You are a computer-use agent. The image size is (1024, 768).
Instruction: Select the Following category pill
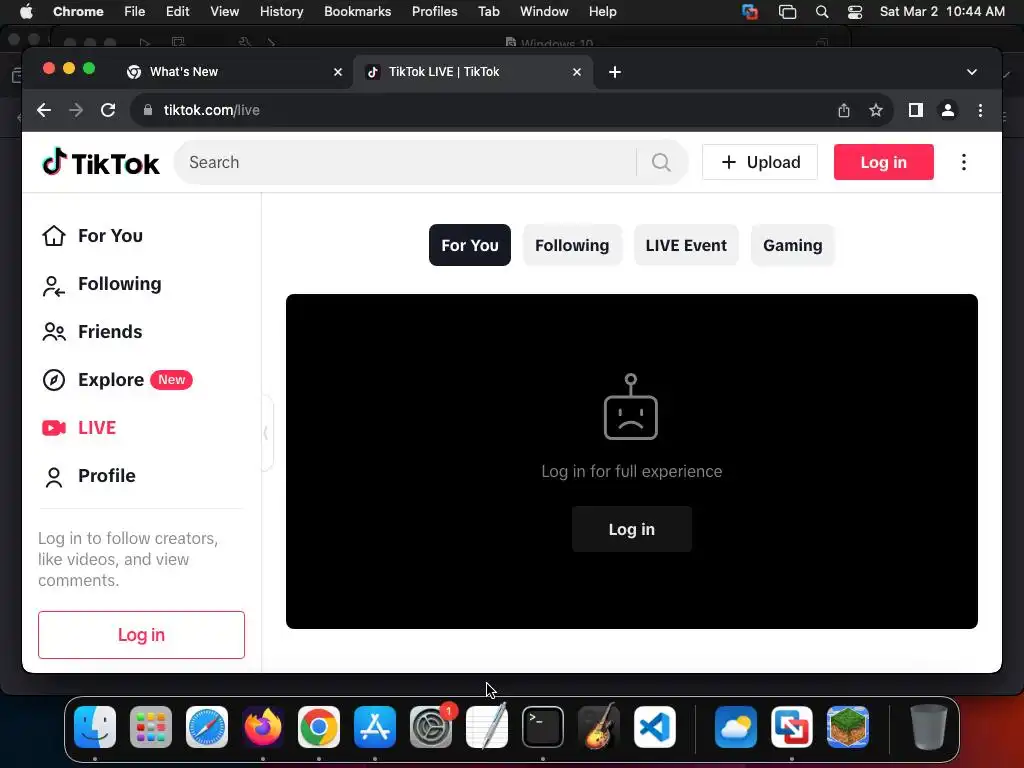click(571, 245)
